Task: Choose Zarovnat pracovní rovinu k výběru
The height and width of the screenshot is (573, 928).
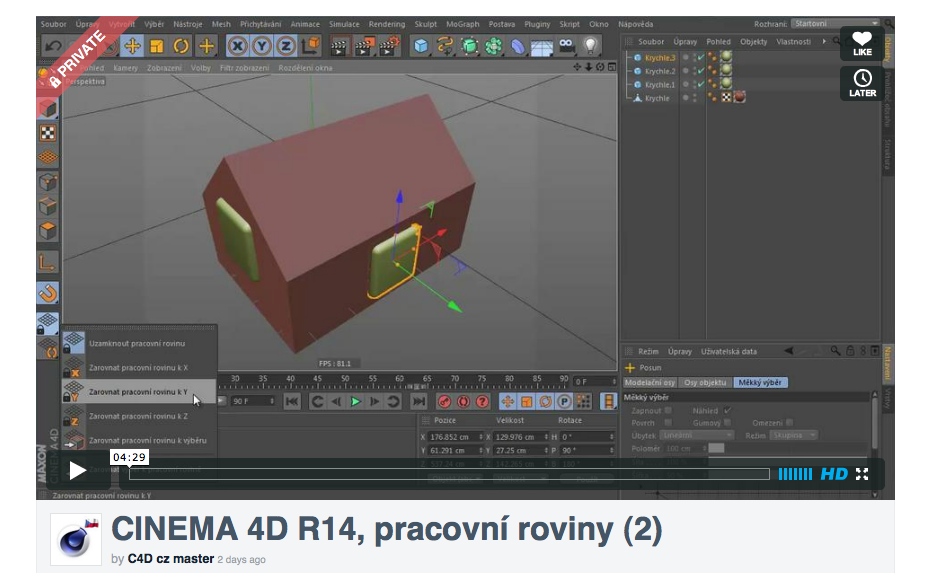Action: tap(139, 440)
